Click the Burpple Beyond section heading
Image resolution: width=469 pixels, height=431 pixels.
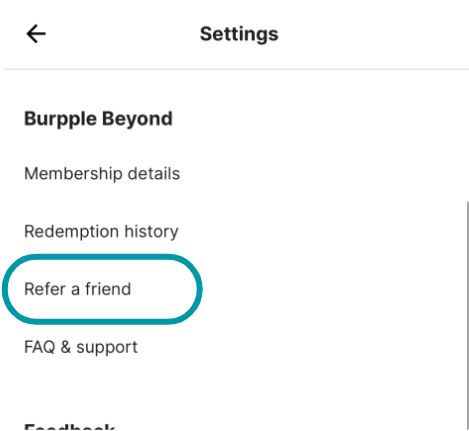click(x=98, y=119)
